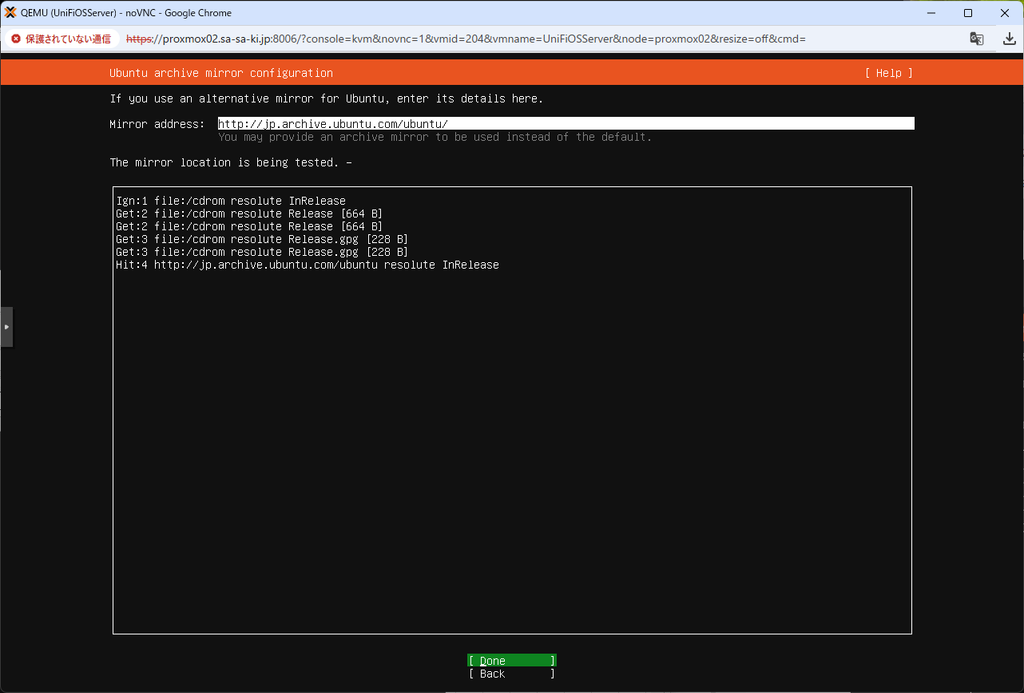
Task: Open the Help menu in installer header
Action: click(x=888, y=73)
